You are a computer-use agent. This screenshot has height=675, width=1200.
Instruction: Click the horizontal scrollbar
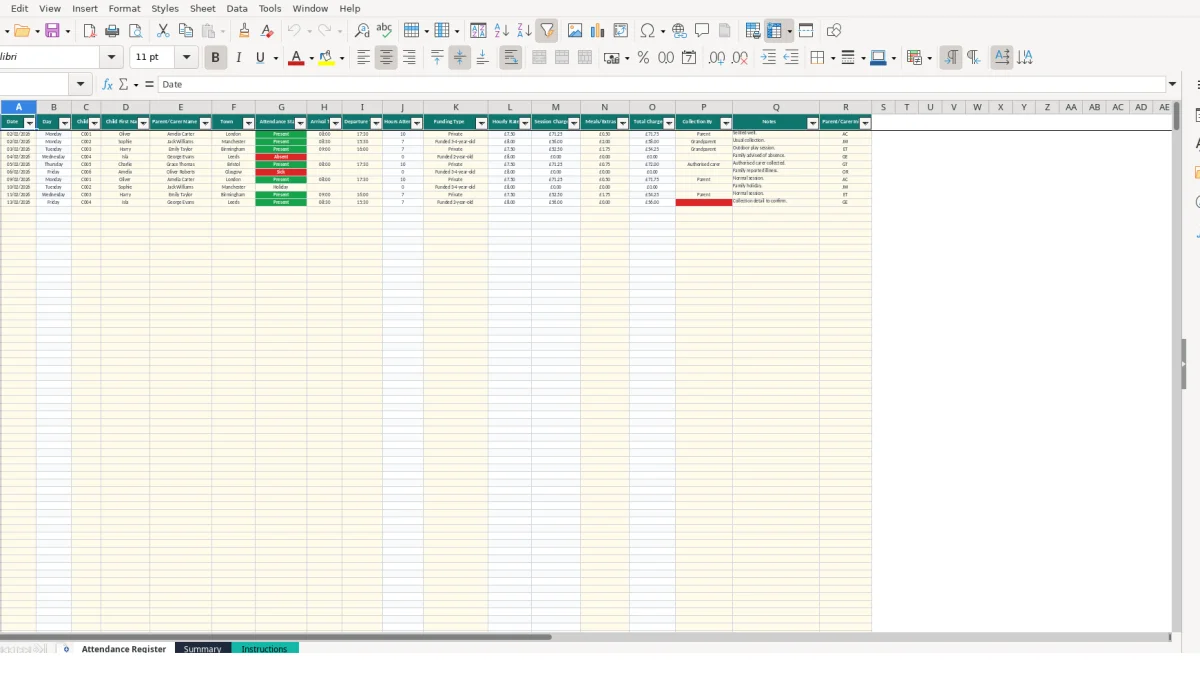coord(585,636)
